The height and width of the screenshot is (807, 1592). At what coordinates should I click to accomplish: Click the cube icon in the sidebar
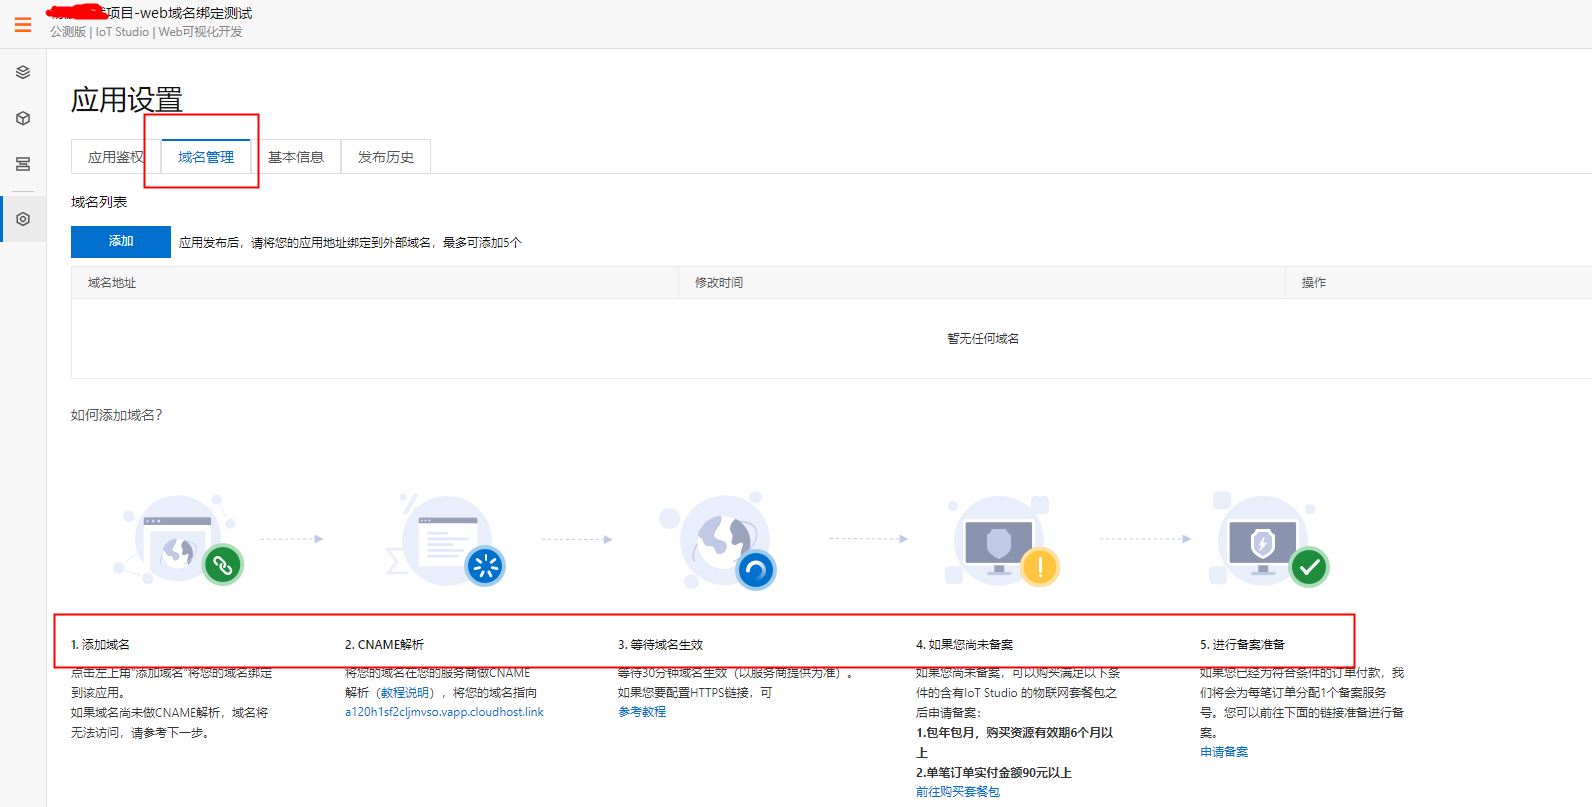23,118
